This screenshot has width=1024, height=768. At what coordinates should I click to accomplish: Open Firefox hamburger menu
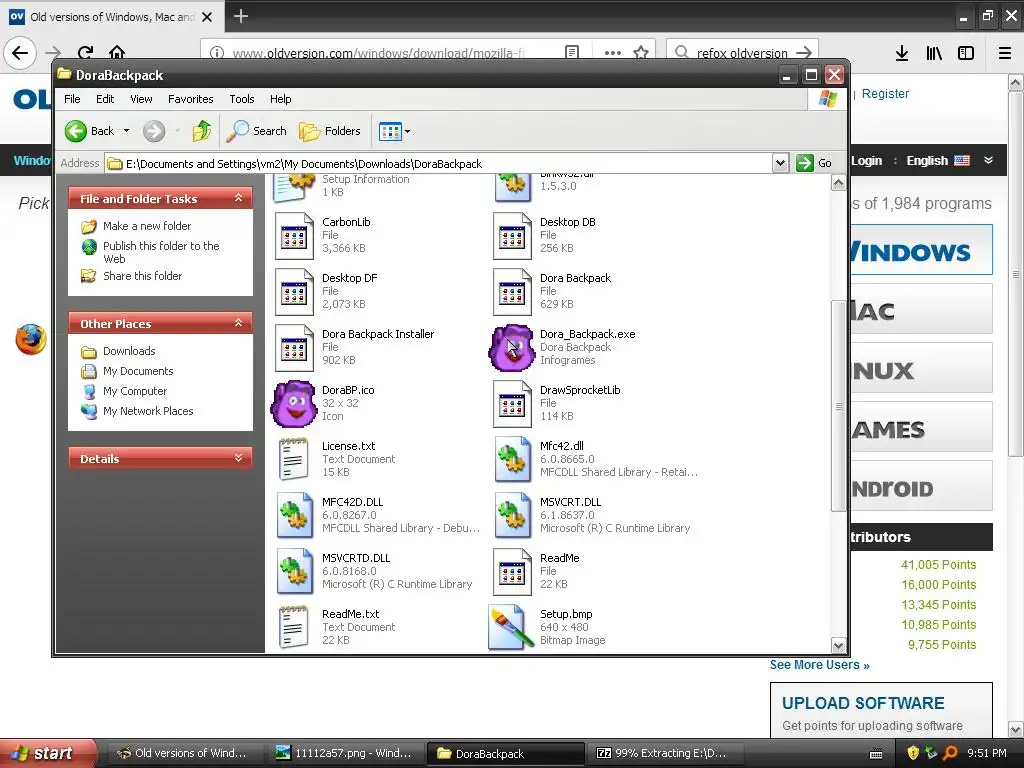[x=1005, y=53]
